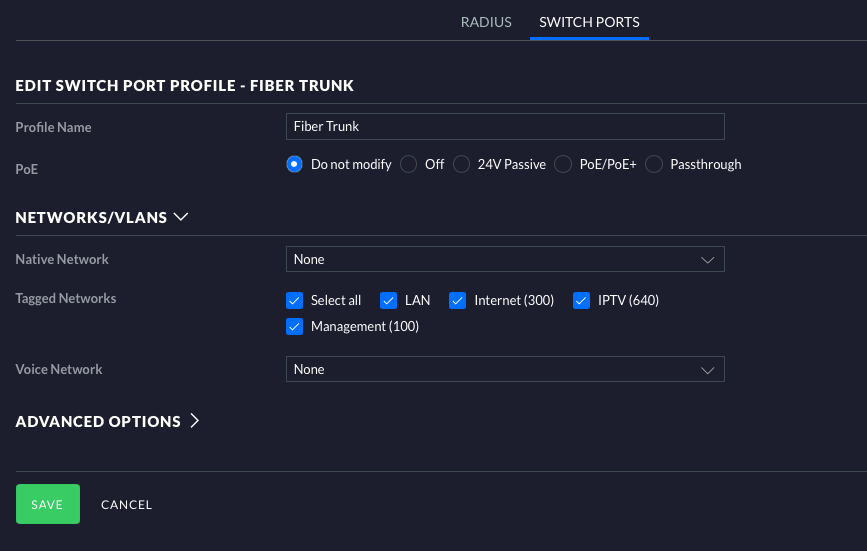Screen dimensions: 867x551
Task: Select the PoE/PoE+ radio button
Action: coord(563,164)
